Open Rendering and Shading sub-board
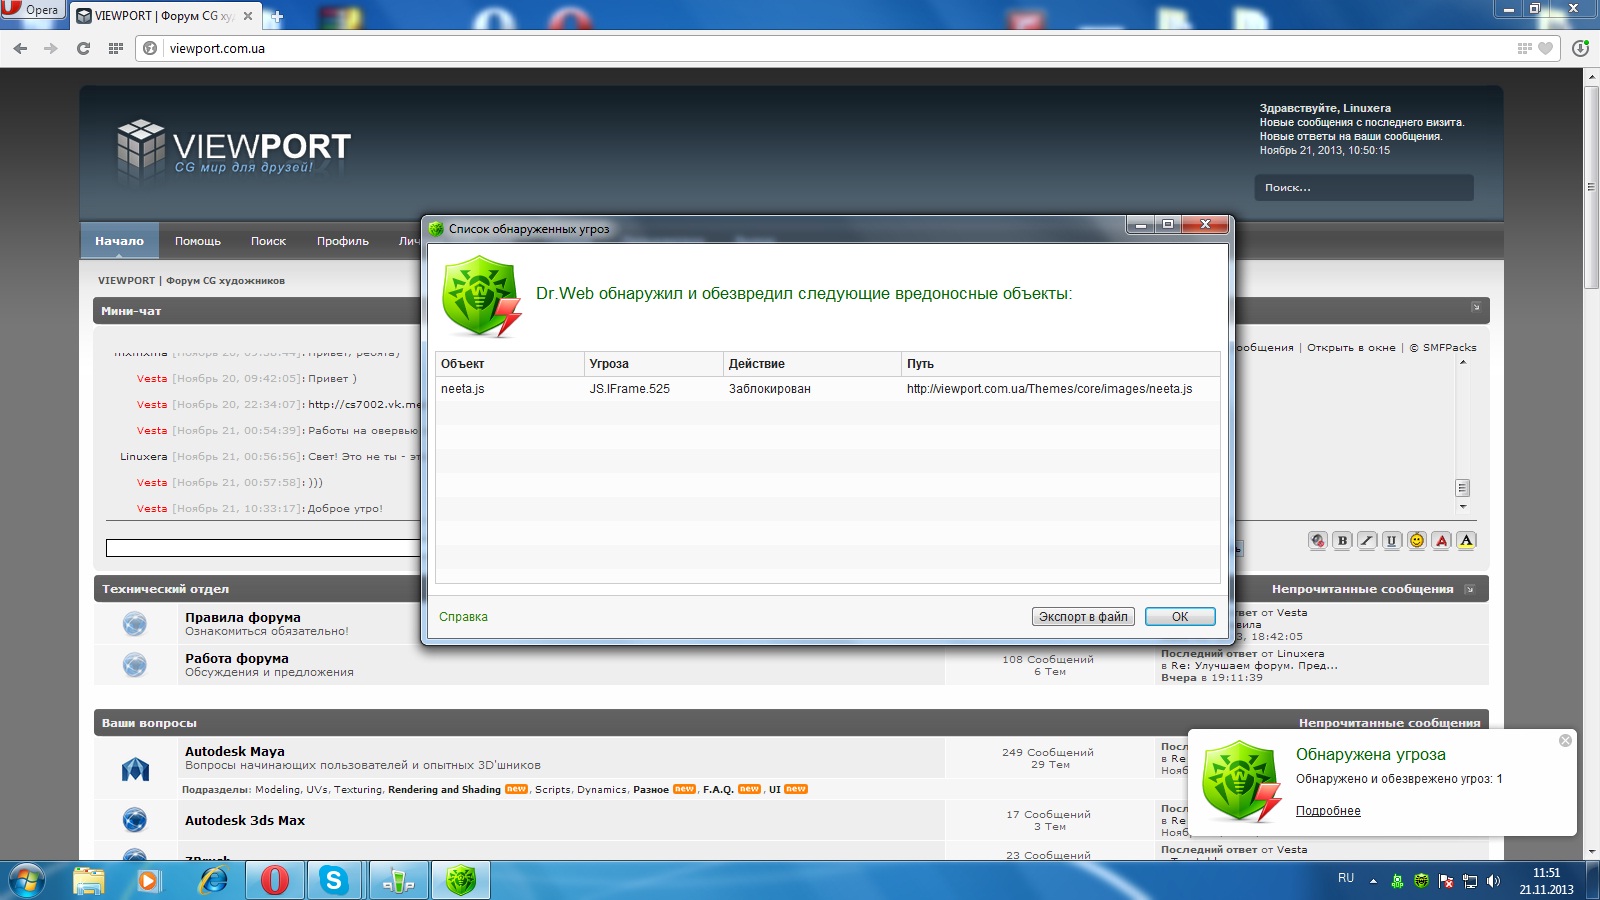 (444, 790)
